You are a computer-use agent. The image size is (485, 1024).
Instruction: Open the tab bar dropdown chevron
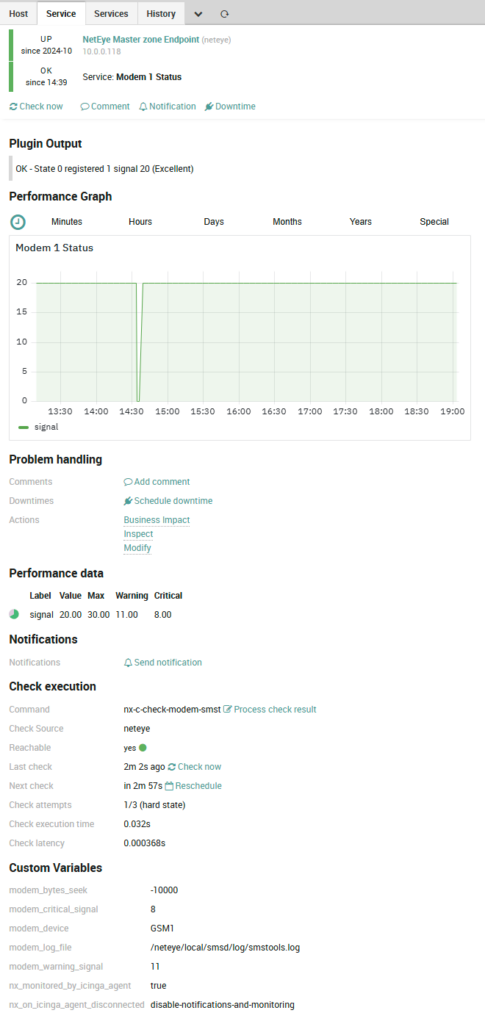[x=198, y=14]
